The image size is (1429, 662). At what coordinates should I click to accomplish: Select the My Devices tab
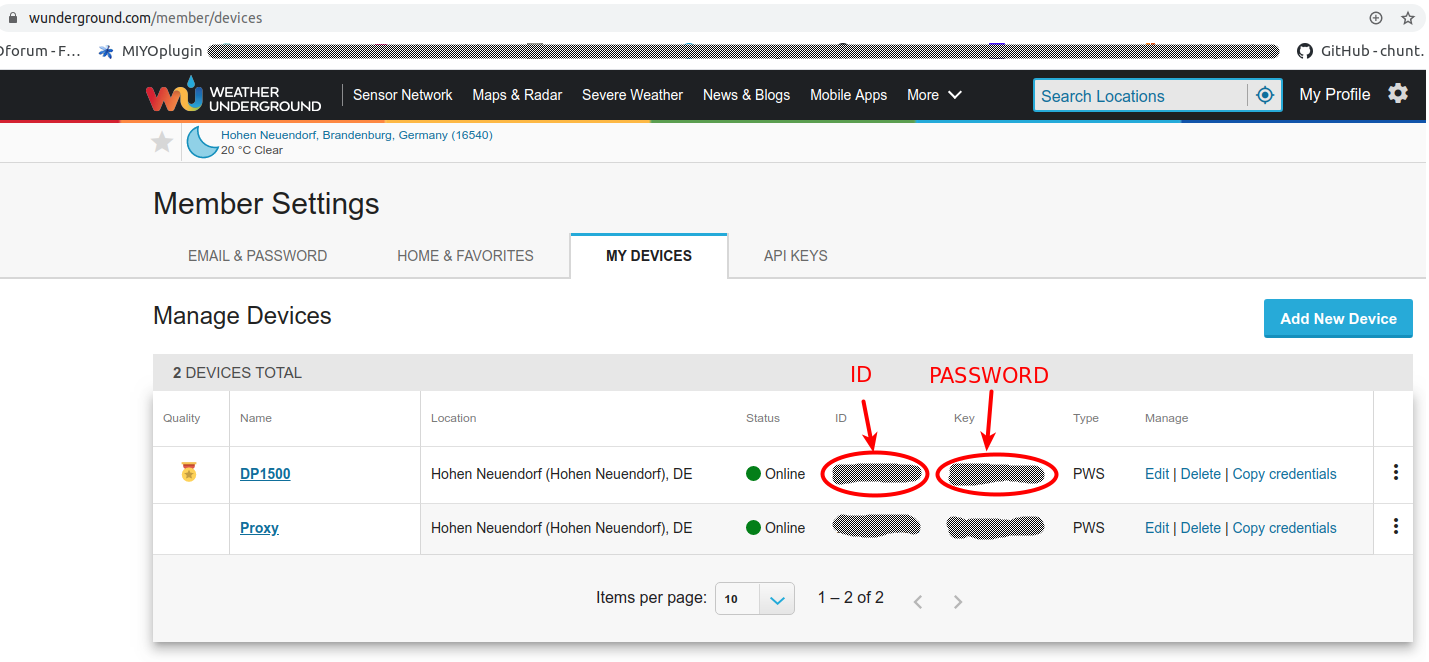pyautogui.click(x=649, y=256)
